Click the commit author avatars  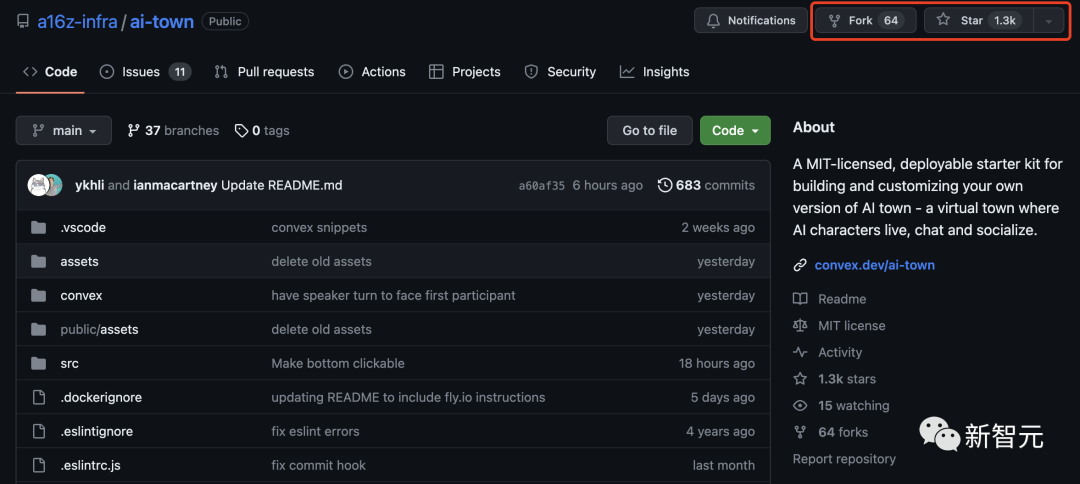pyautogui.click(x=45, y=185)
